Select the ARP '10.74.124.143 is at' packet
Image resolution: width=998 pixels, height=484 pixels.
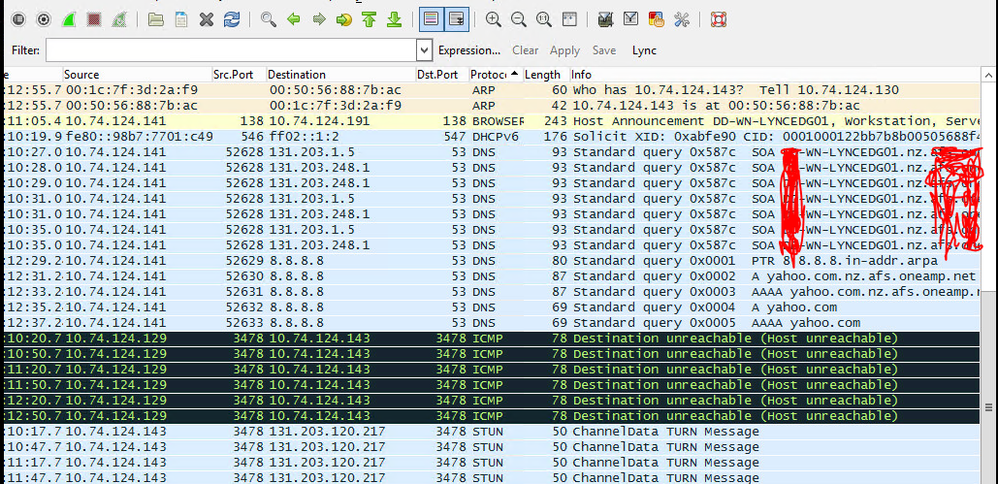coord(491,106)
